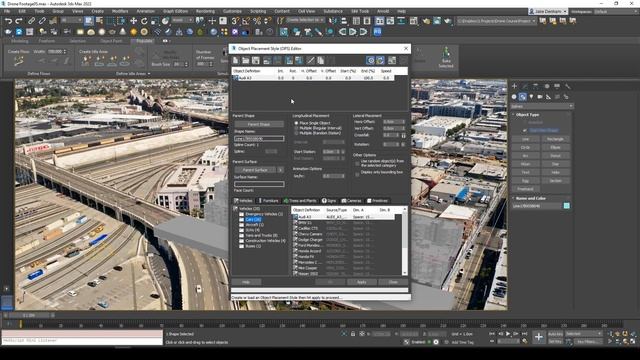The height and width of the screenshot is (360, 640).
Task: Expand Define Idle Areas panel arrow
Action: [x=149, y=74]
